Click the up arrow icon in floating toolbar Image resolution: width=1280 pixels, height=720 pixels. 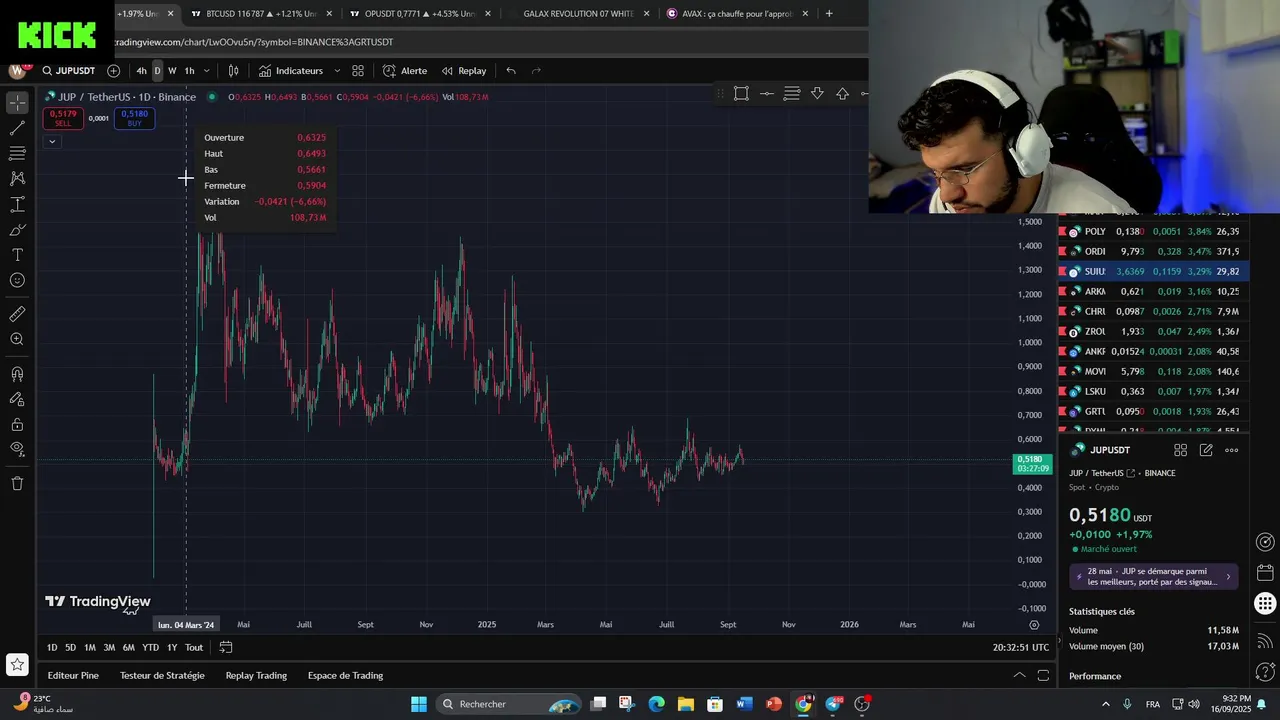[843, 94]
